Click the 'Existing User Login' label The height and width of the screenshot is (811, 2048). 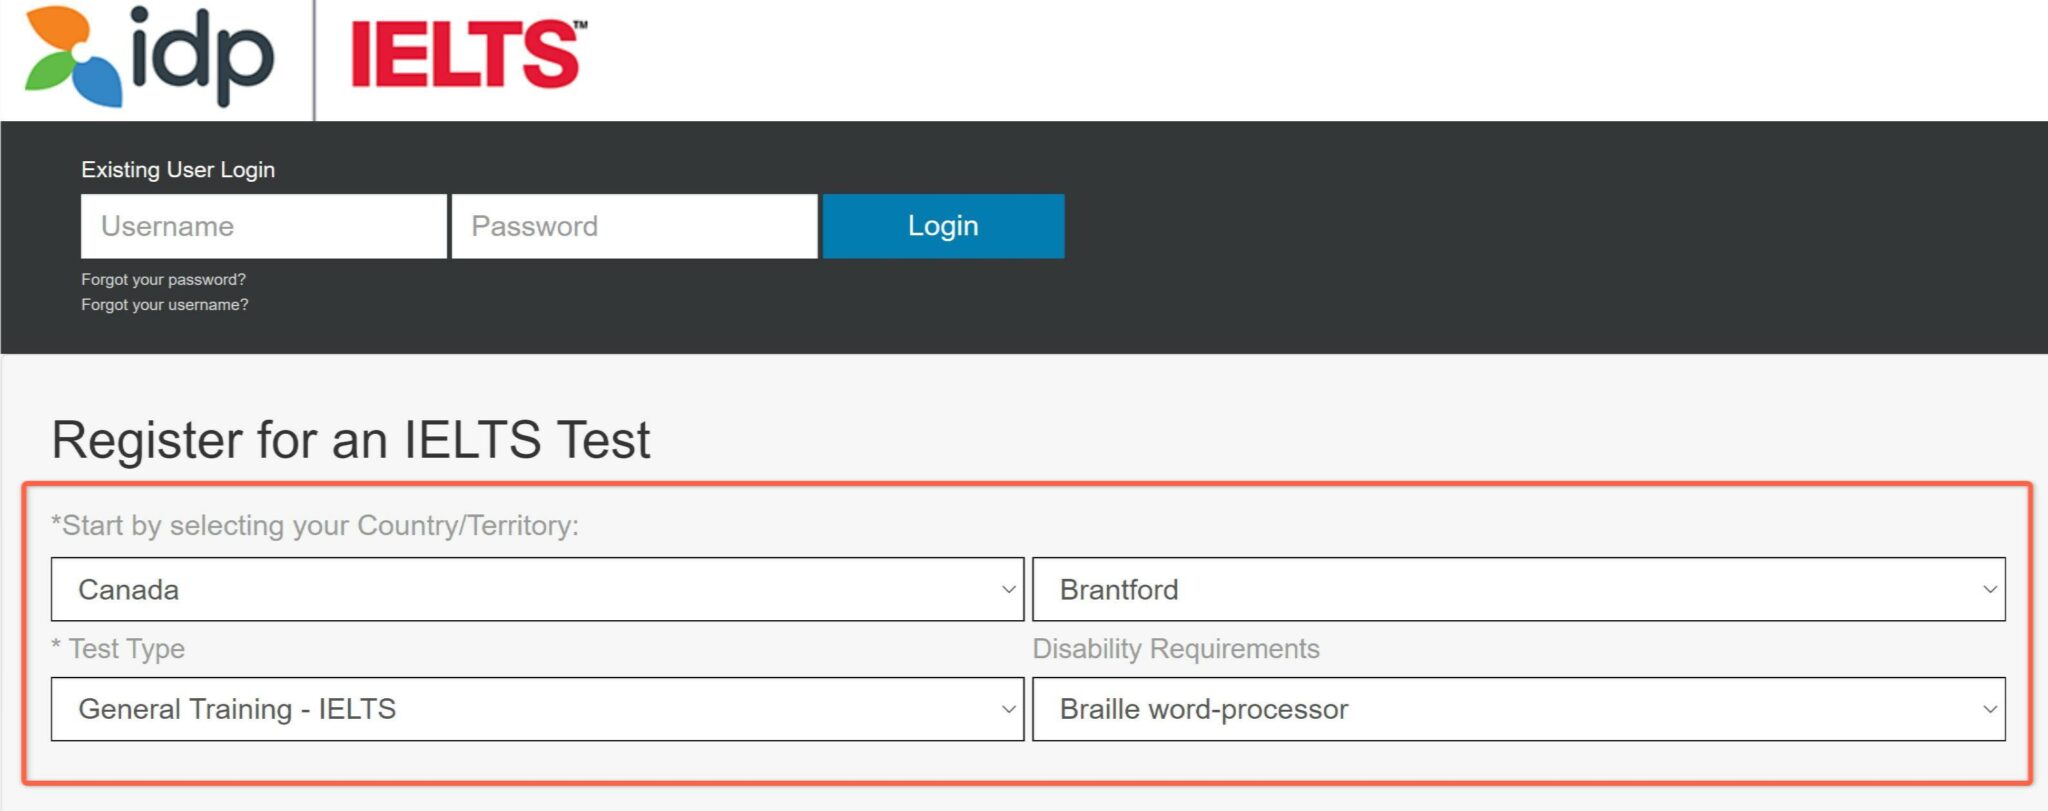coord(178,170)
